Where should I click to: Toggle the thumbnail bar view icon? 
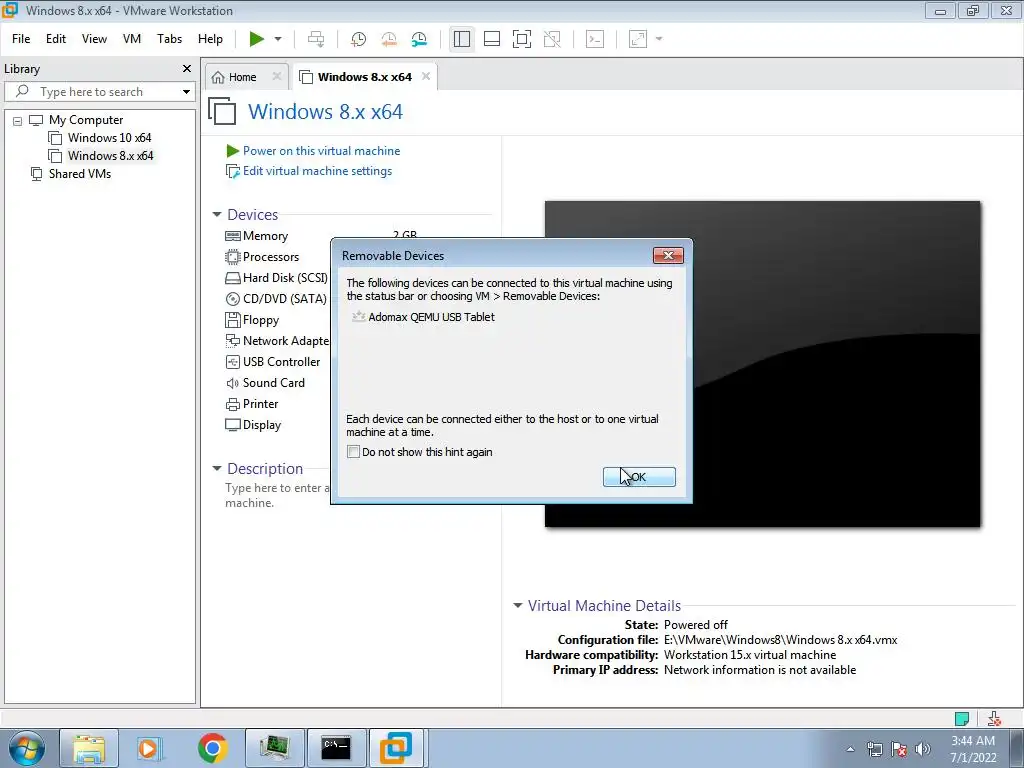coord(492,39)
